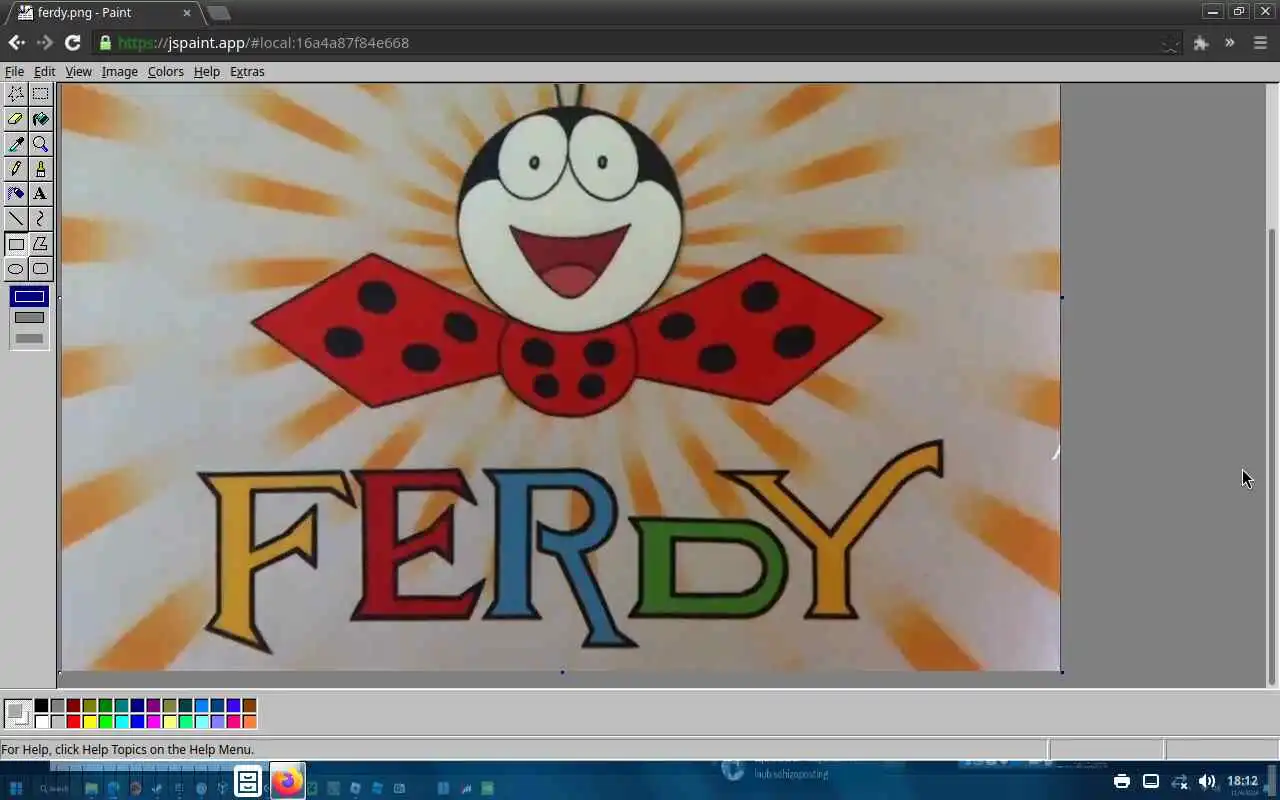Open the View menu
Screen dimensions: 1280x800
pos(78,72)
